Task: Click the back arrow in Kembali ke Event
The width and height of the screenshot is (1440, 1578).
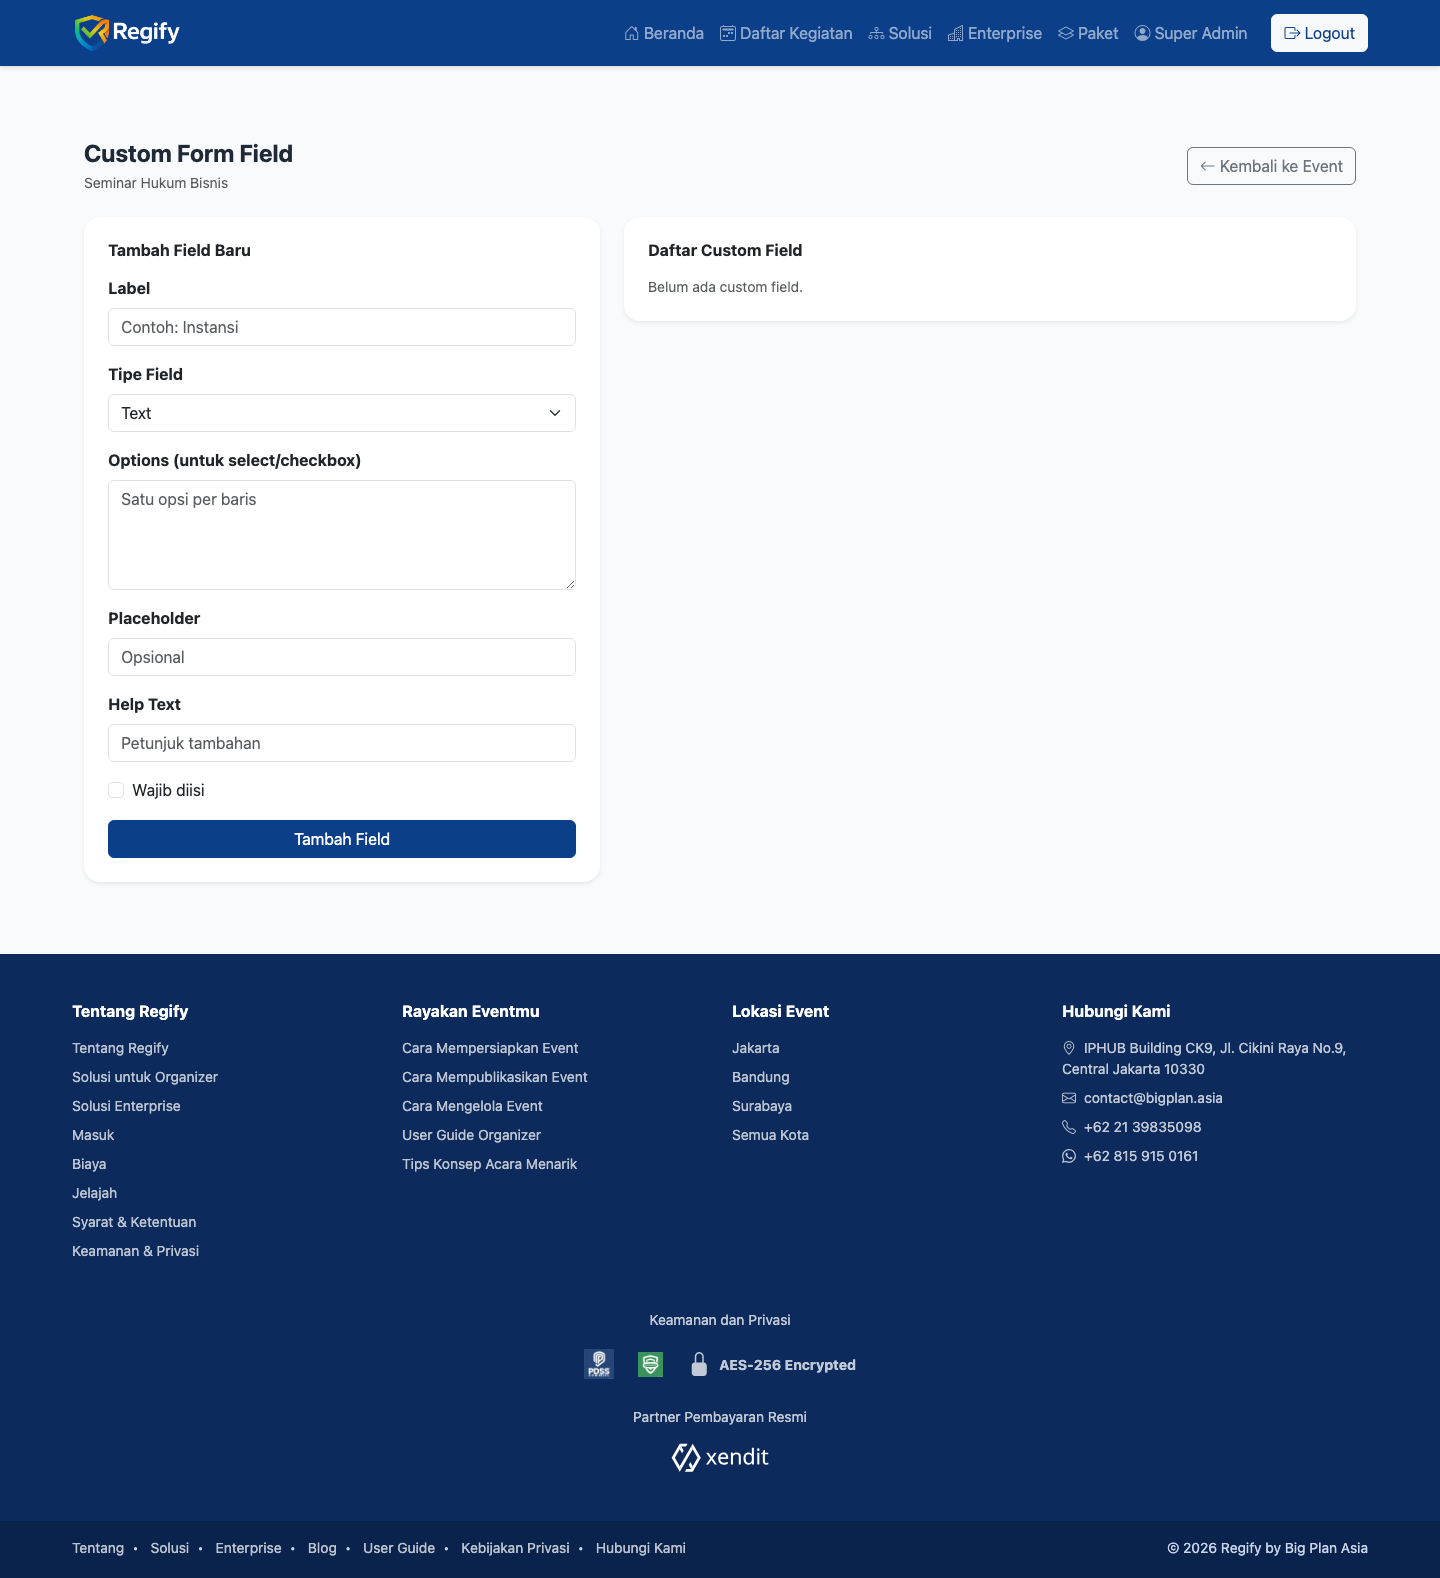Action: click(x=1207, y=166)
